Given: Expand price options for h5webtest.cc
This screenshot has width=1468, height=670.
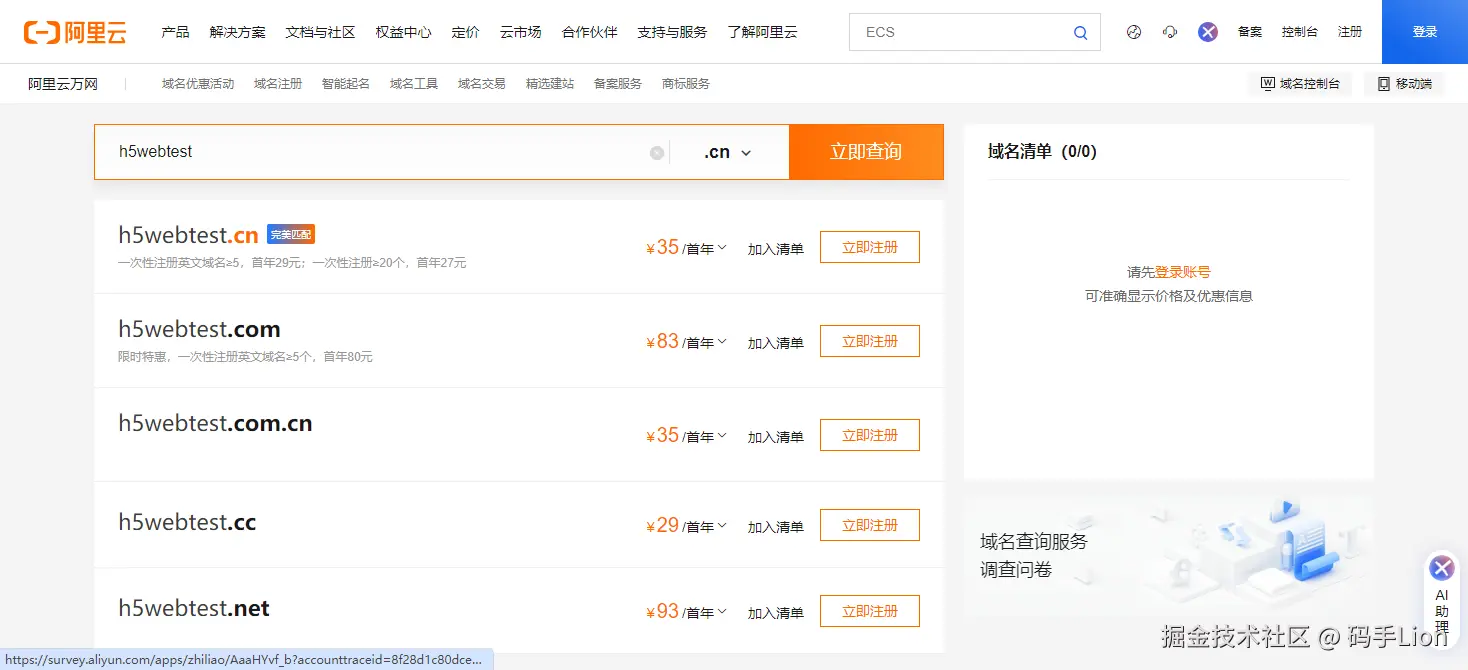Looking at the screenshot, I should [722, 525].
